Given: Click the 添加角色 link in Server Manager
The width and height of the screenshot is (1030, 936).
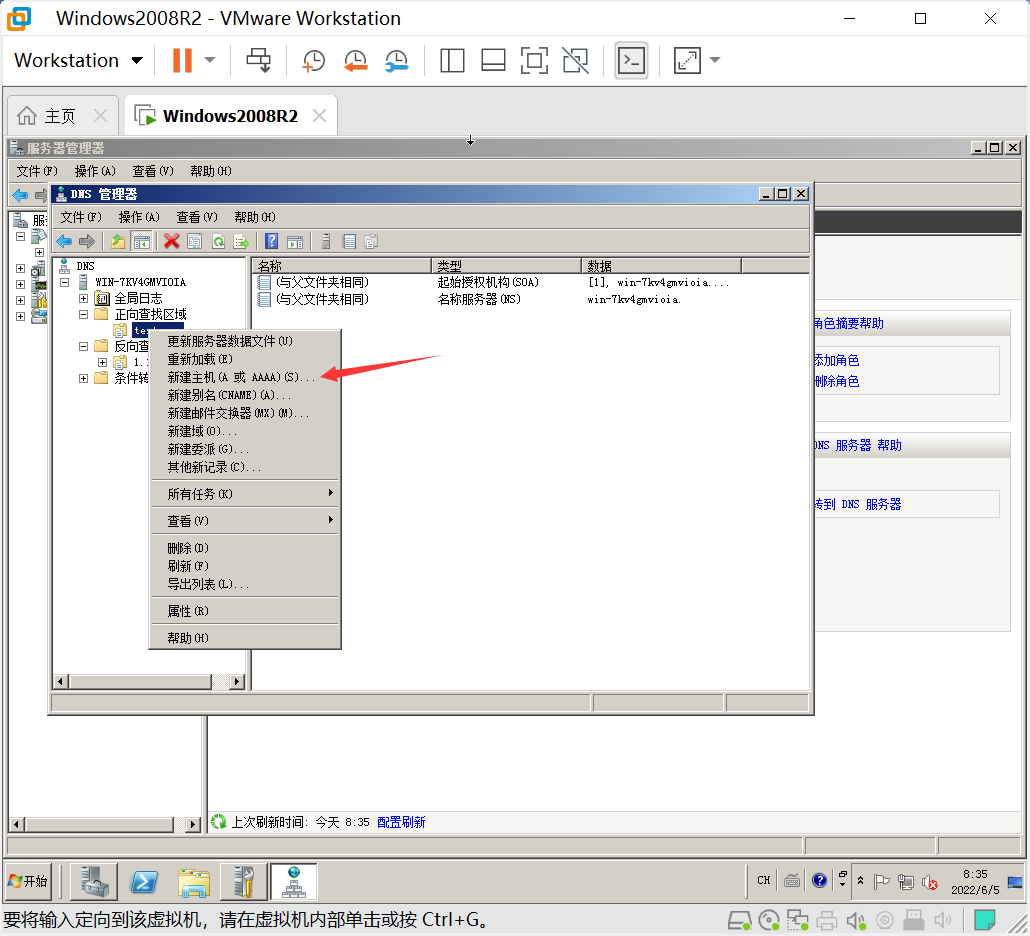Looking at the screenshot, I should pyautogui.click(x=837, y=360).
